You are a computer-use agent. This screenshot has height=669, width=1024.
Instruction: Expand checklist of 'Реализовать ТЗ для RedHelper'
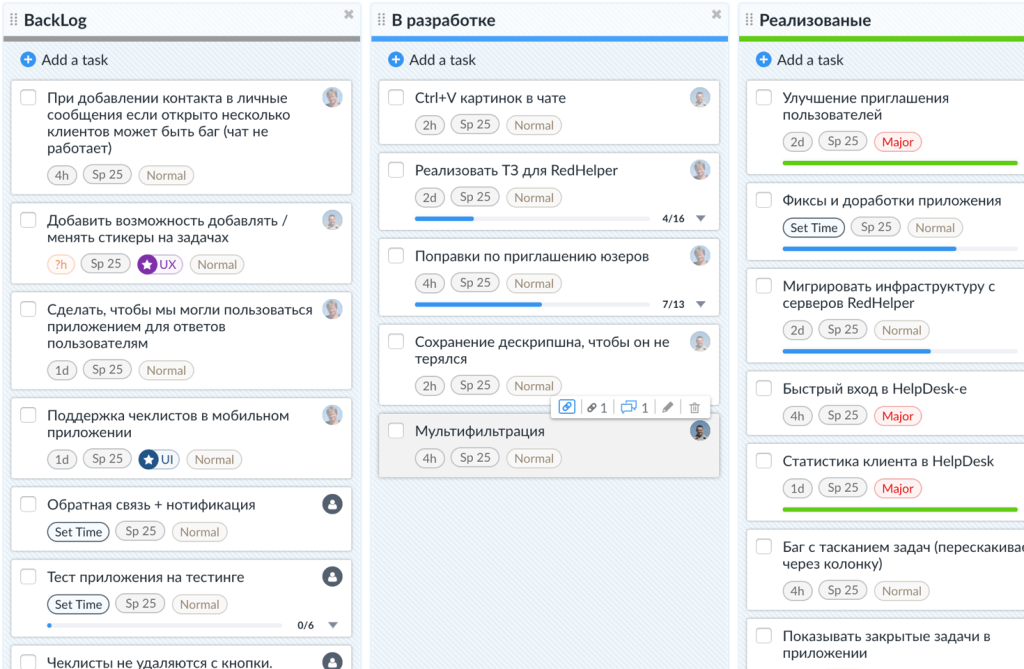[700, 219]
